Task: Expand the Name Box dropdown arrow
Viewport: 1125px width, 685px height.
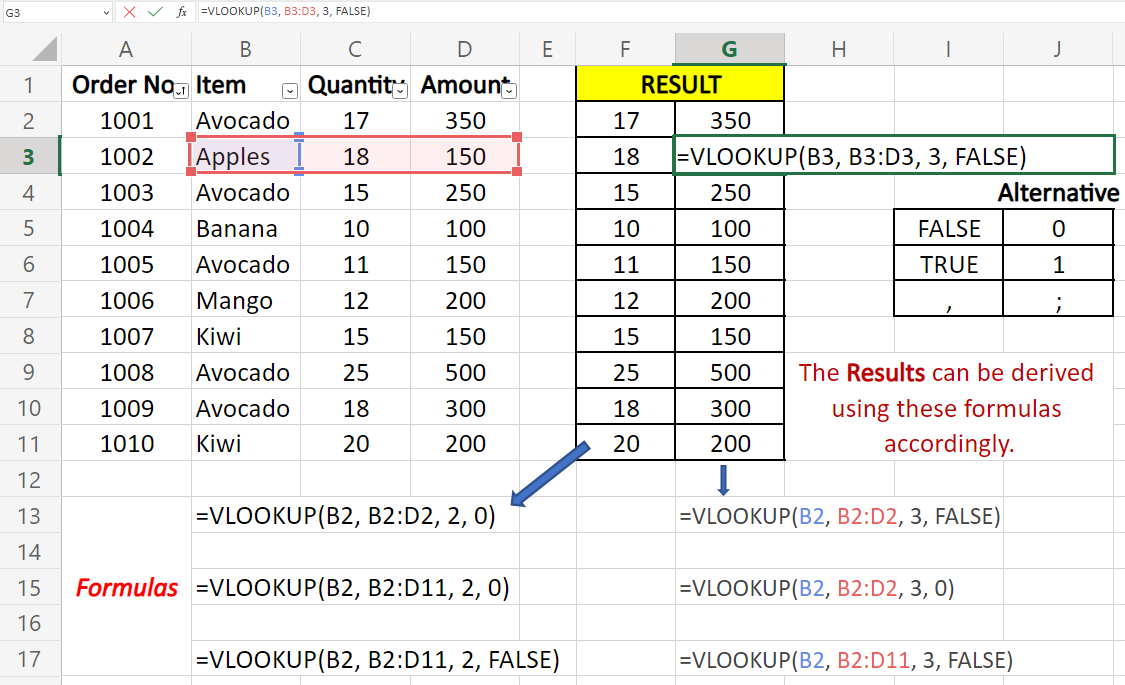Action: 106,12
